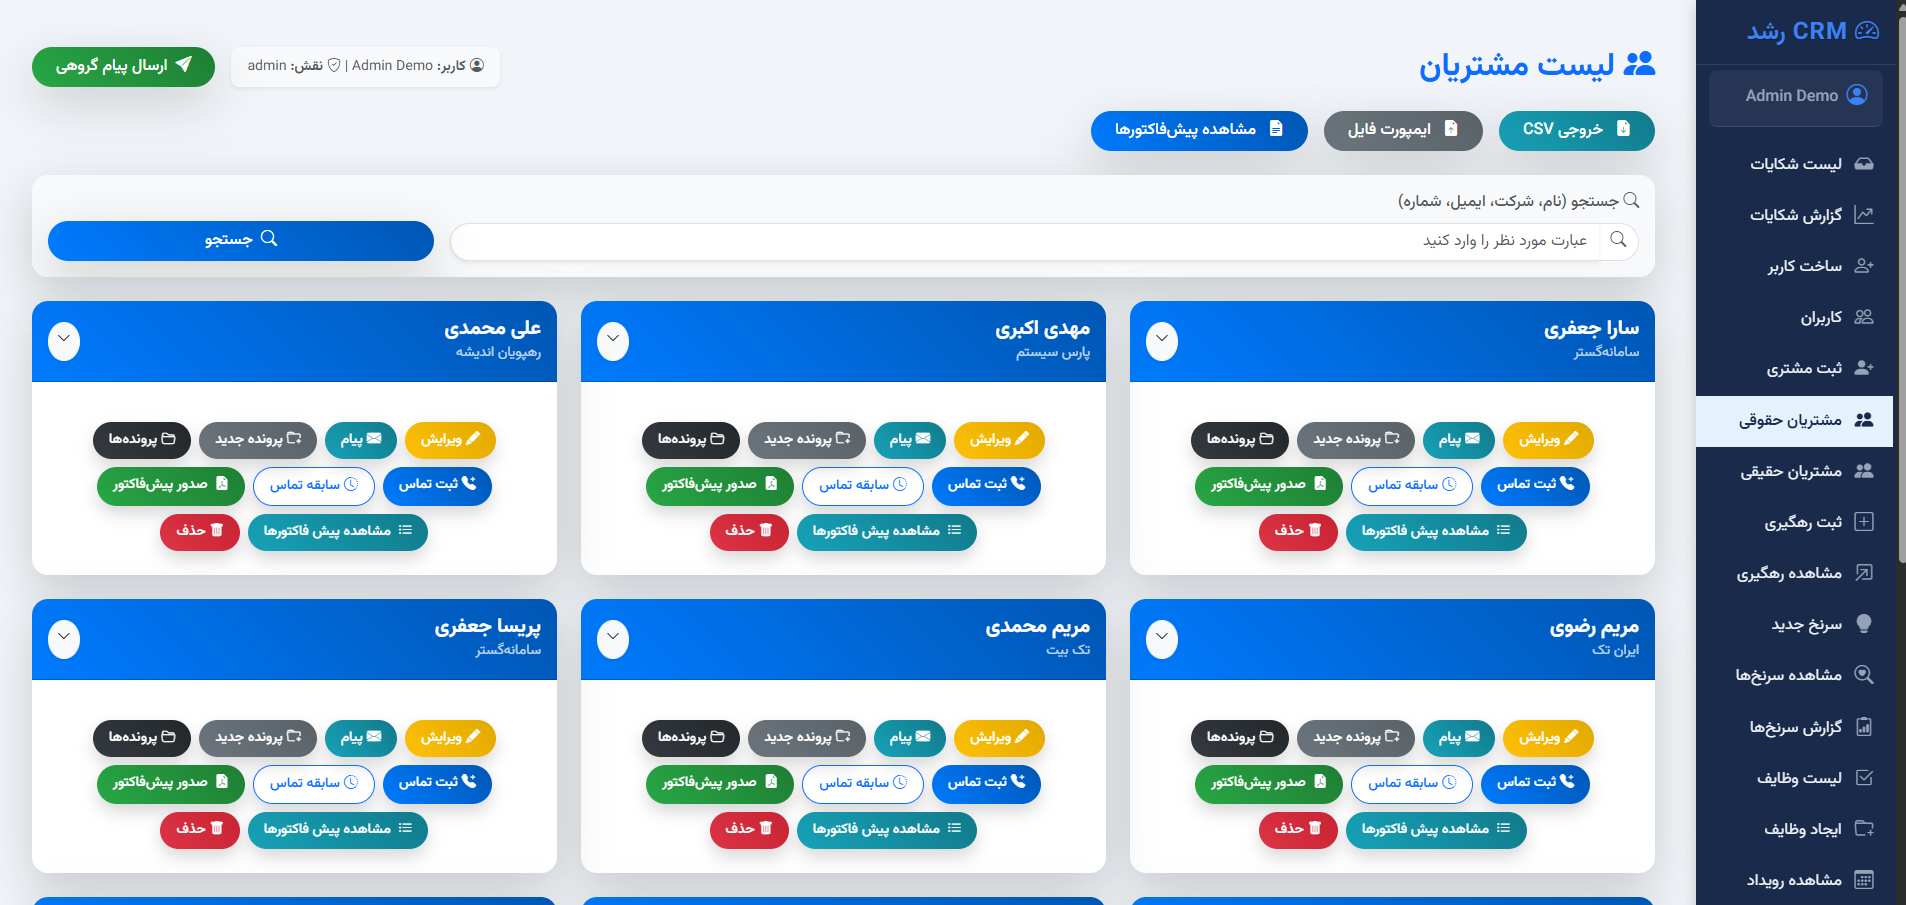This screenshot has height=905, width=1906.
Task: Expand مریم رضوی card details
Action: (x=1162, y=638)
